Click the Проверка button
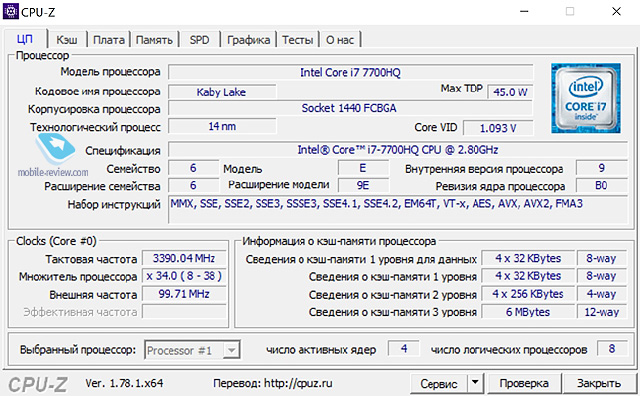This screenshot has width=640, height=396. click(524, 384)
